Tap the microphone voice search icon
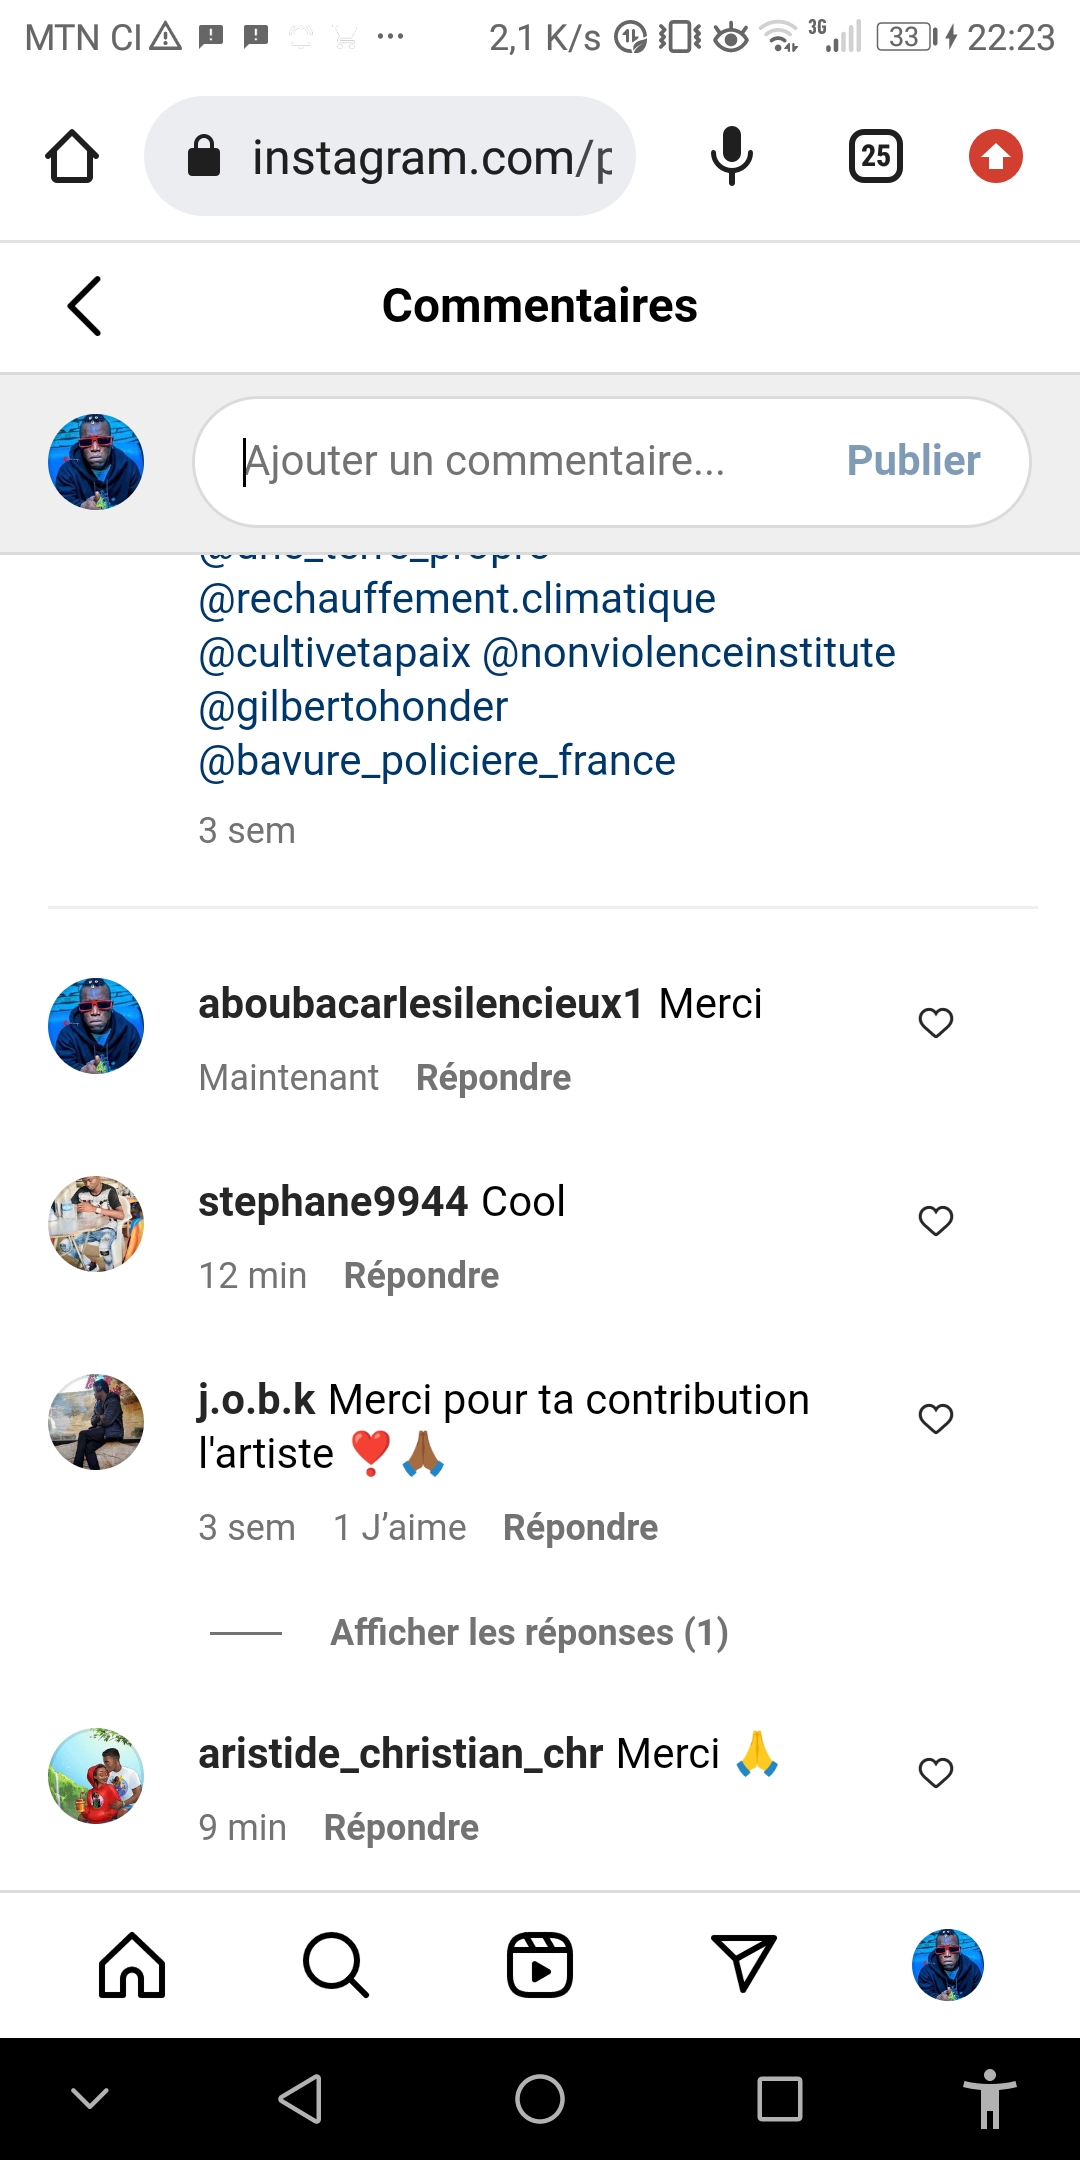Screen dimensions: 1080x2160 pyautogui.click(x=731, y=156)
